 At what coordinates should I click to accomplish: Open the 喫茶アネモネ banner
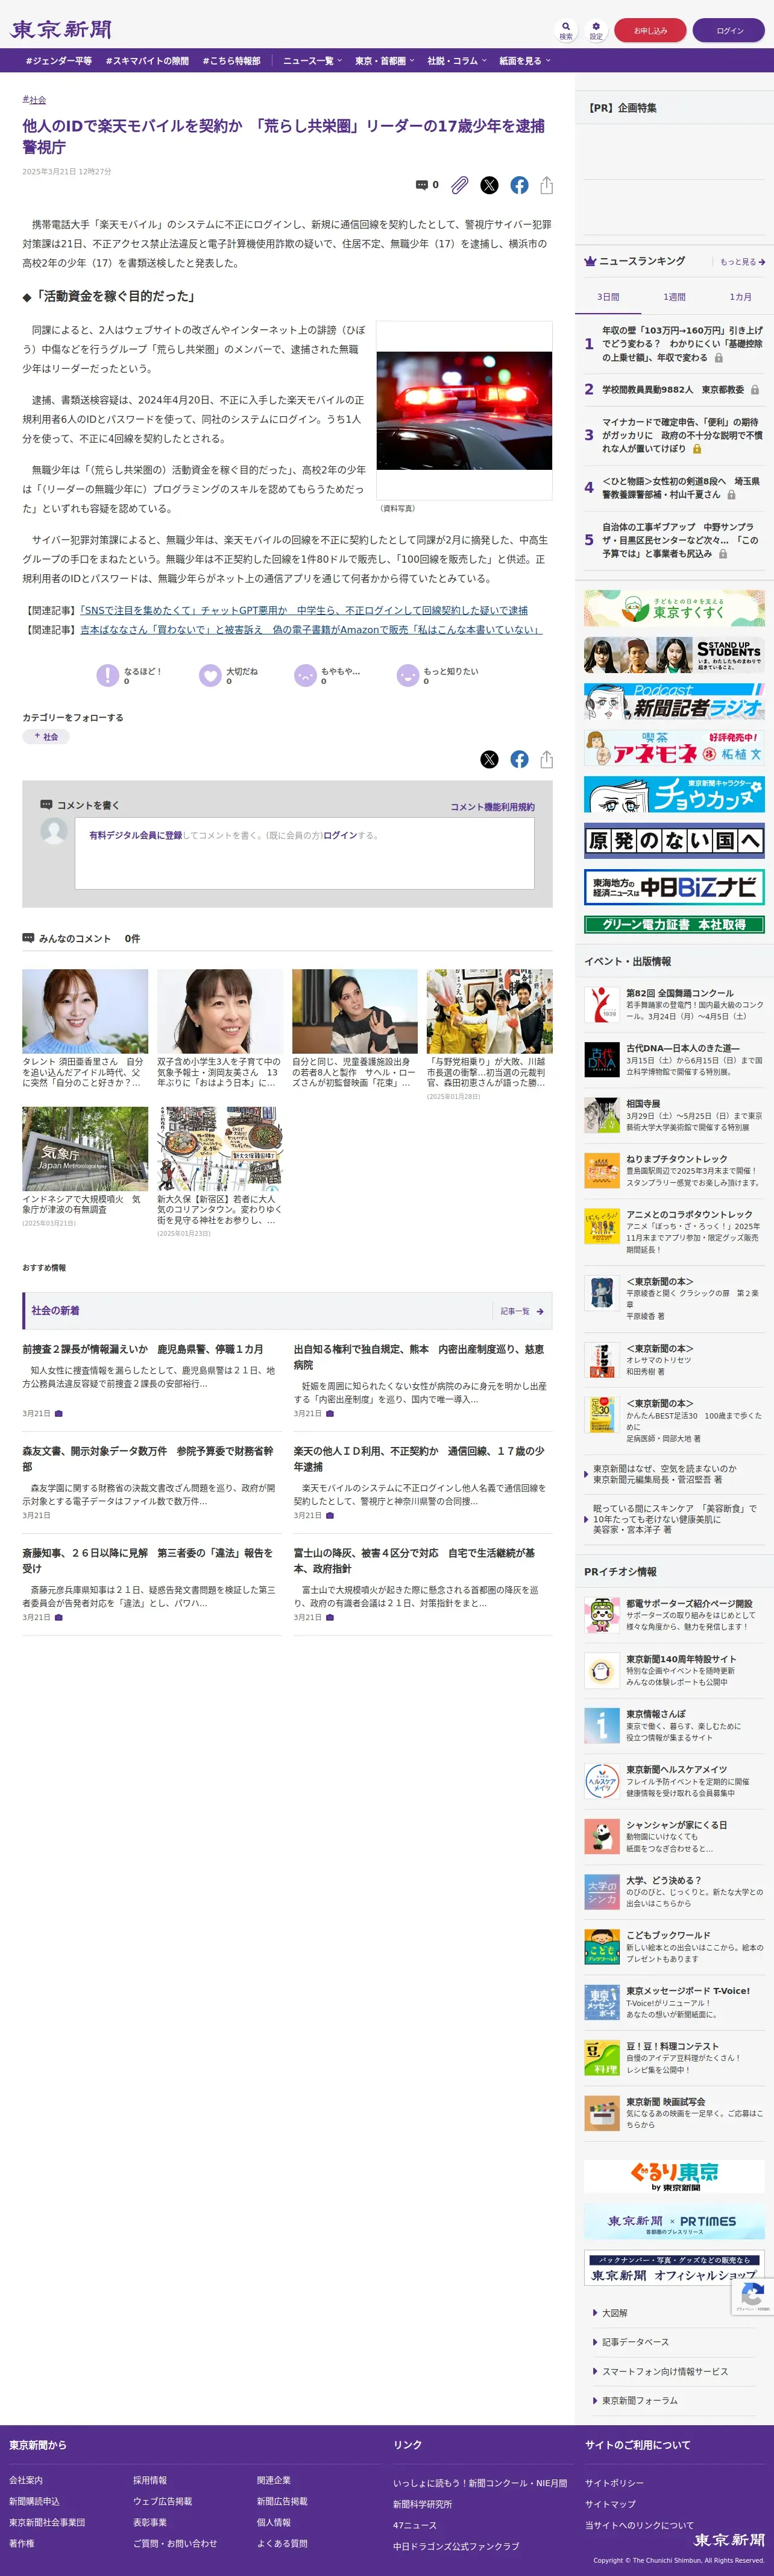click(674, 748)
